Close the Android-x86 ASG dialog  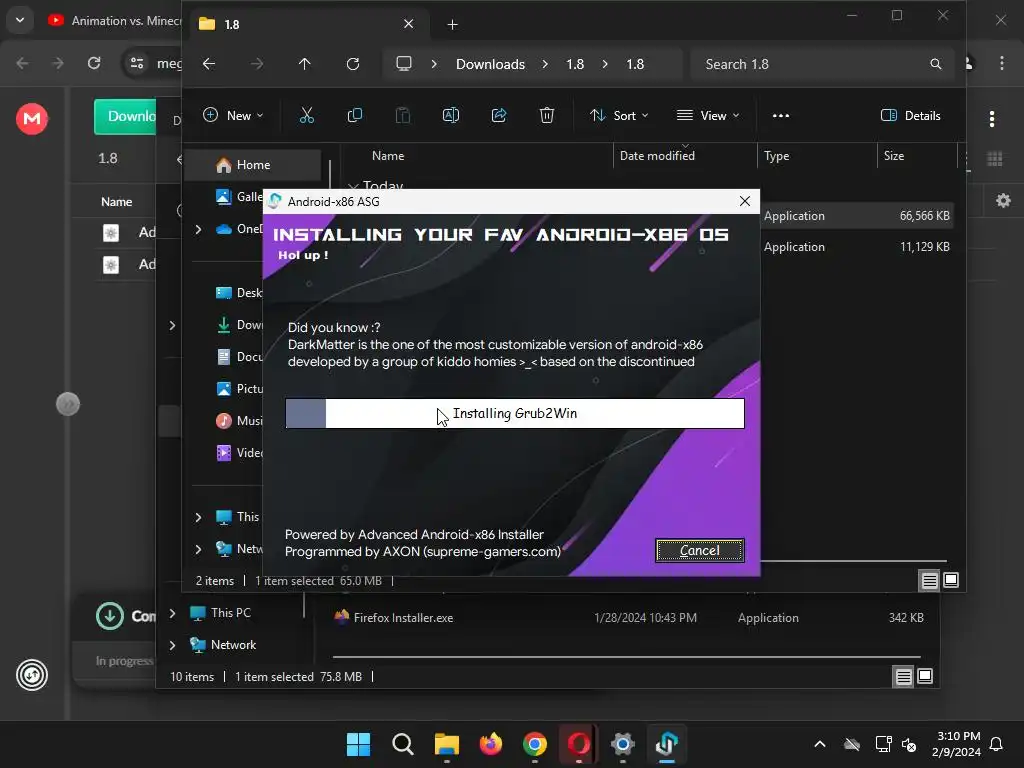pyautogui.click(x=744, y=201)
